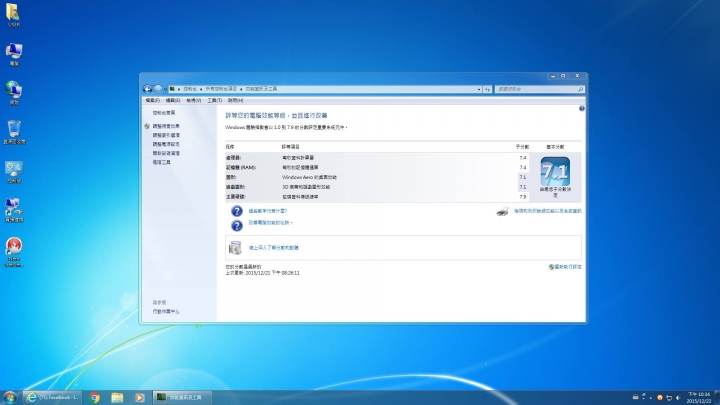Open the 工具(T) Tools menu
Viewport: 720px width, 405px height.
pyautogui.click(x=214, y=101)
